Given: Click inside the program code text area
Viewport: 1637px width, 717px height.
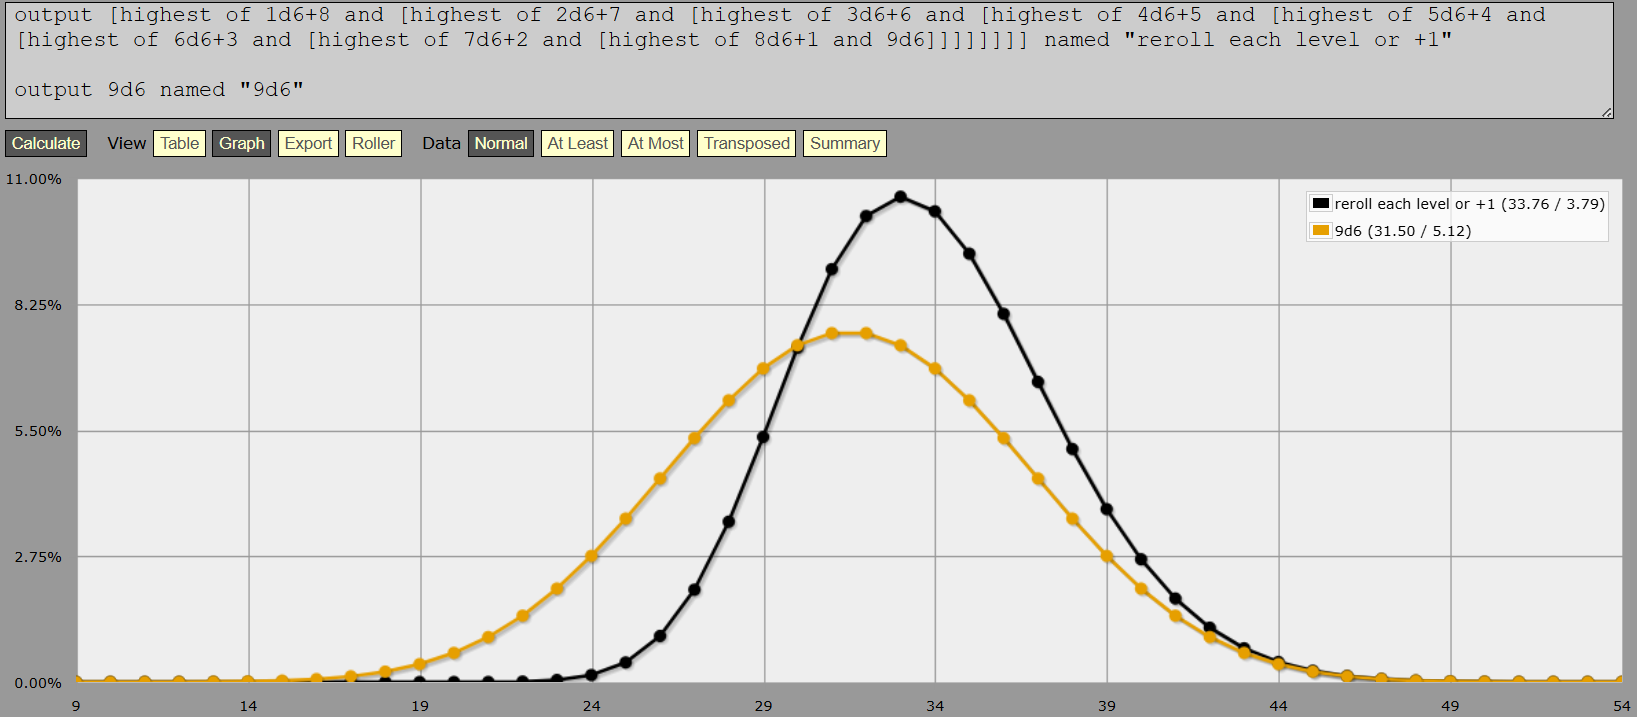Looking at the screenshot, I should [808, 59].
